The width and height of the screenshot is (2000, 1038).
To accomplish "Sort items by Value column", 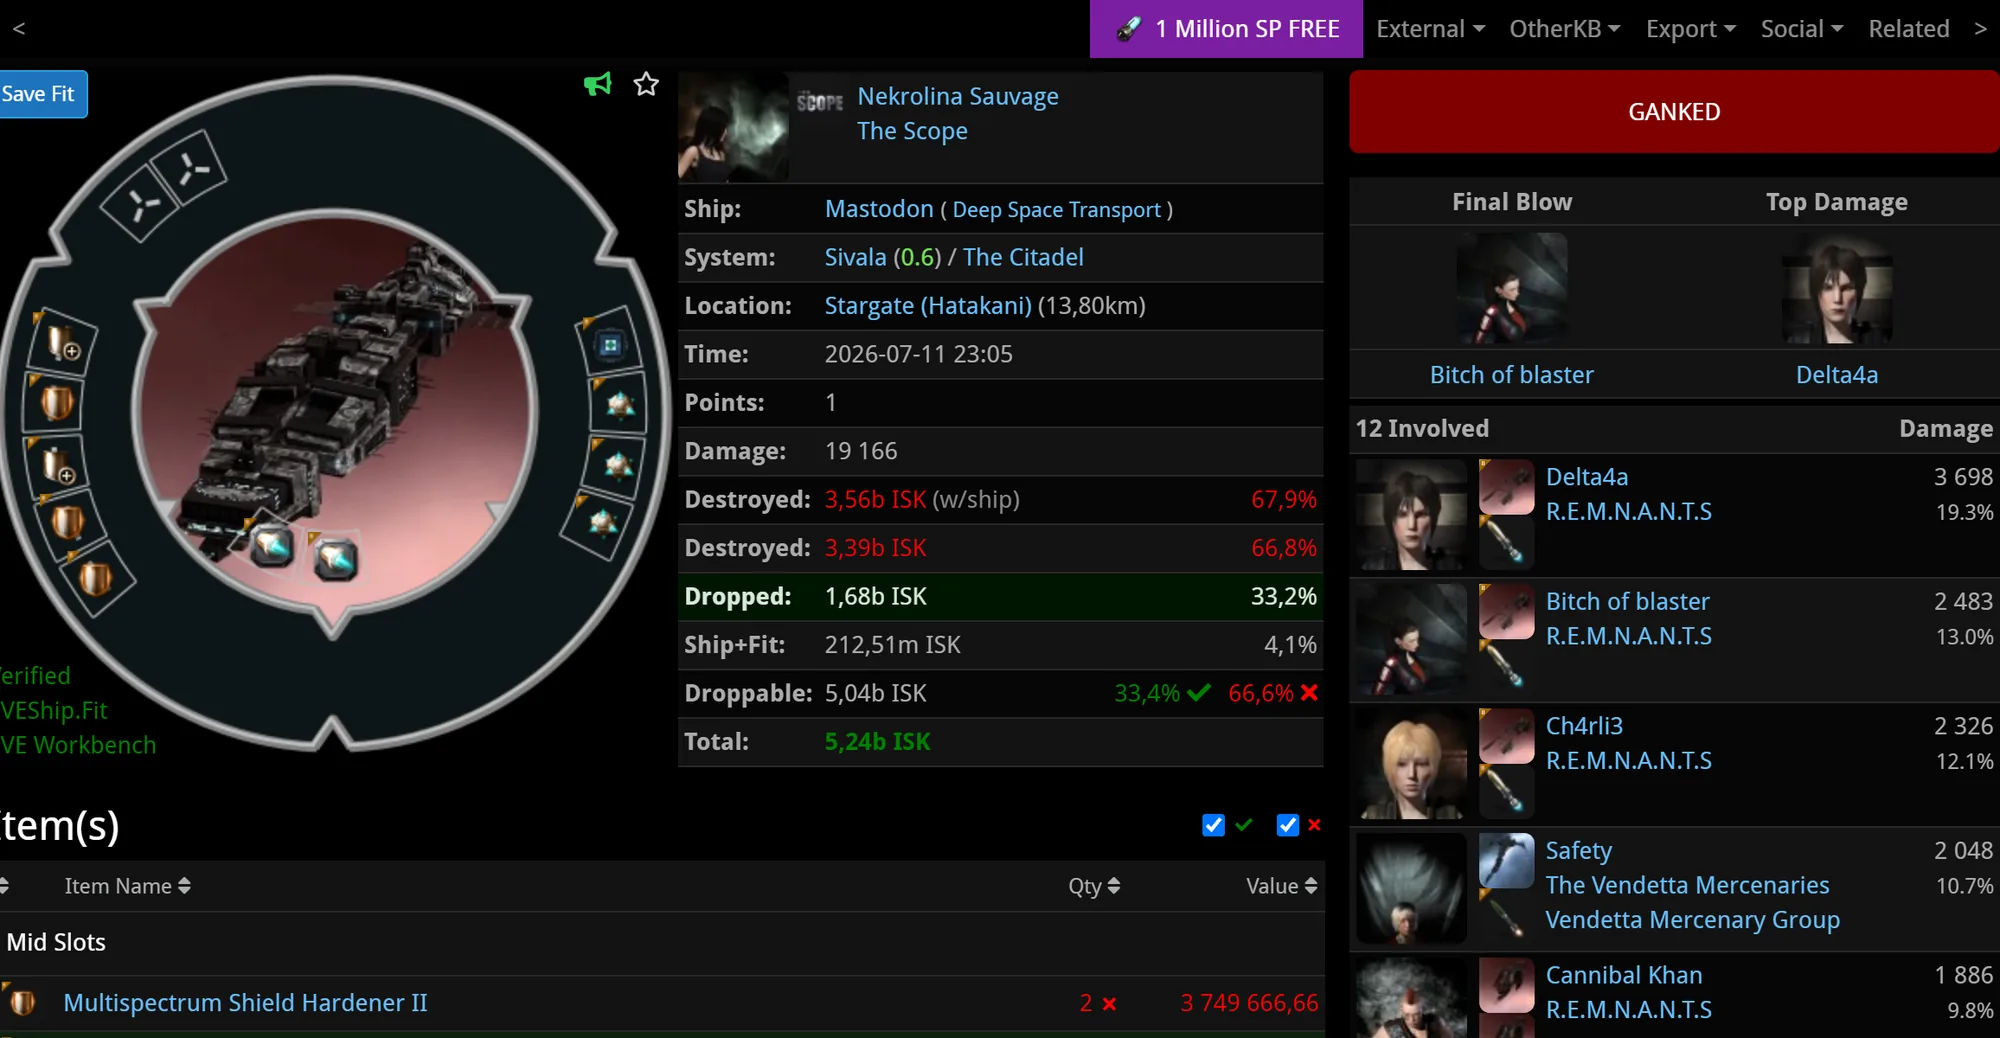I will click(x=1282, y=886).
